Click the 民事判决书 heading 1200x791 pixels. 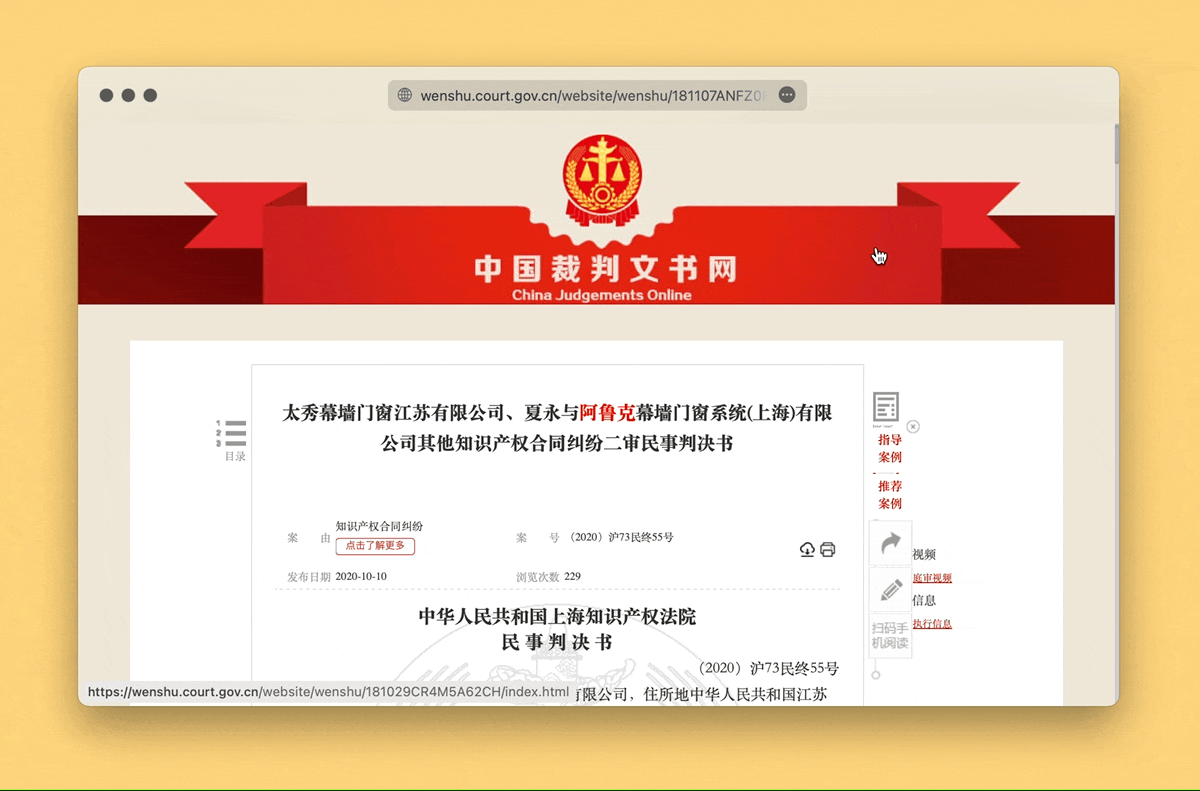[x=557, y=642]
